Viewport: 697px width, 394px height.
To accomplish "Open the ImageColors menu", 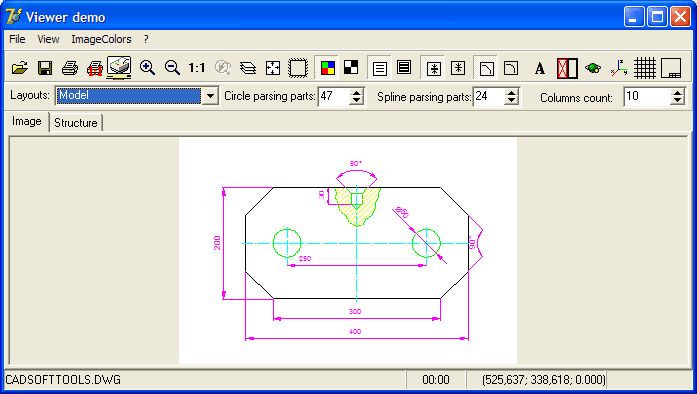I will coord(101,39).
